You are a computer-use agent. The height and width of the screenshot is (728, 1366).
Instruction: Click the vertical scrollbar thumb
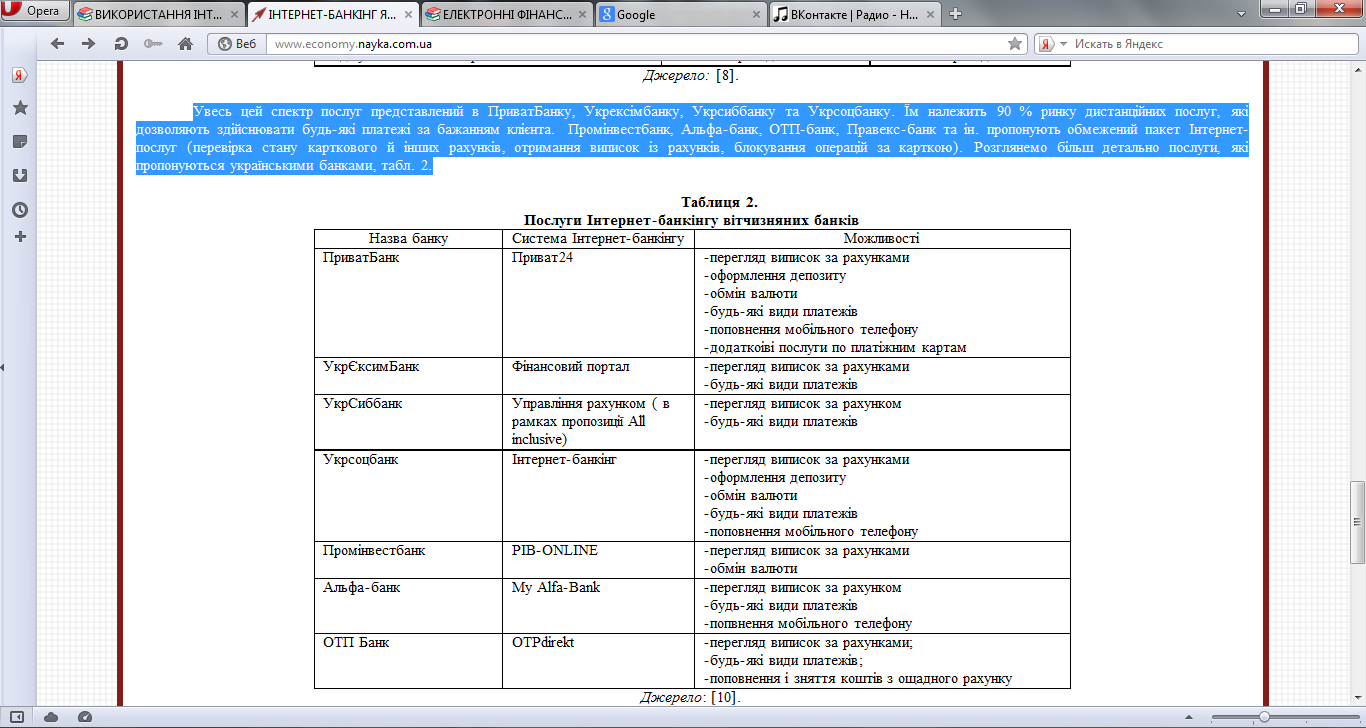[1357, 522]
